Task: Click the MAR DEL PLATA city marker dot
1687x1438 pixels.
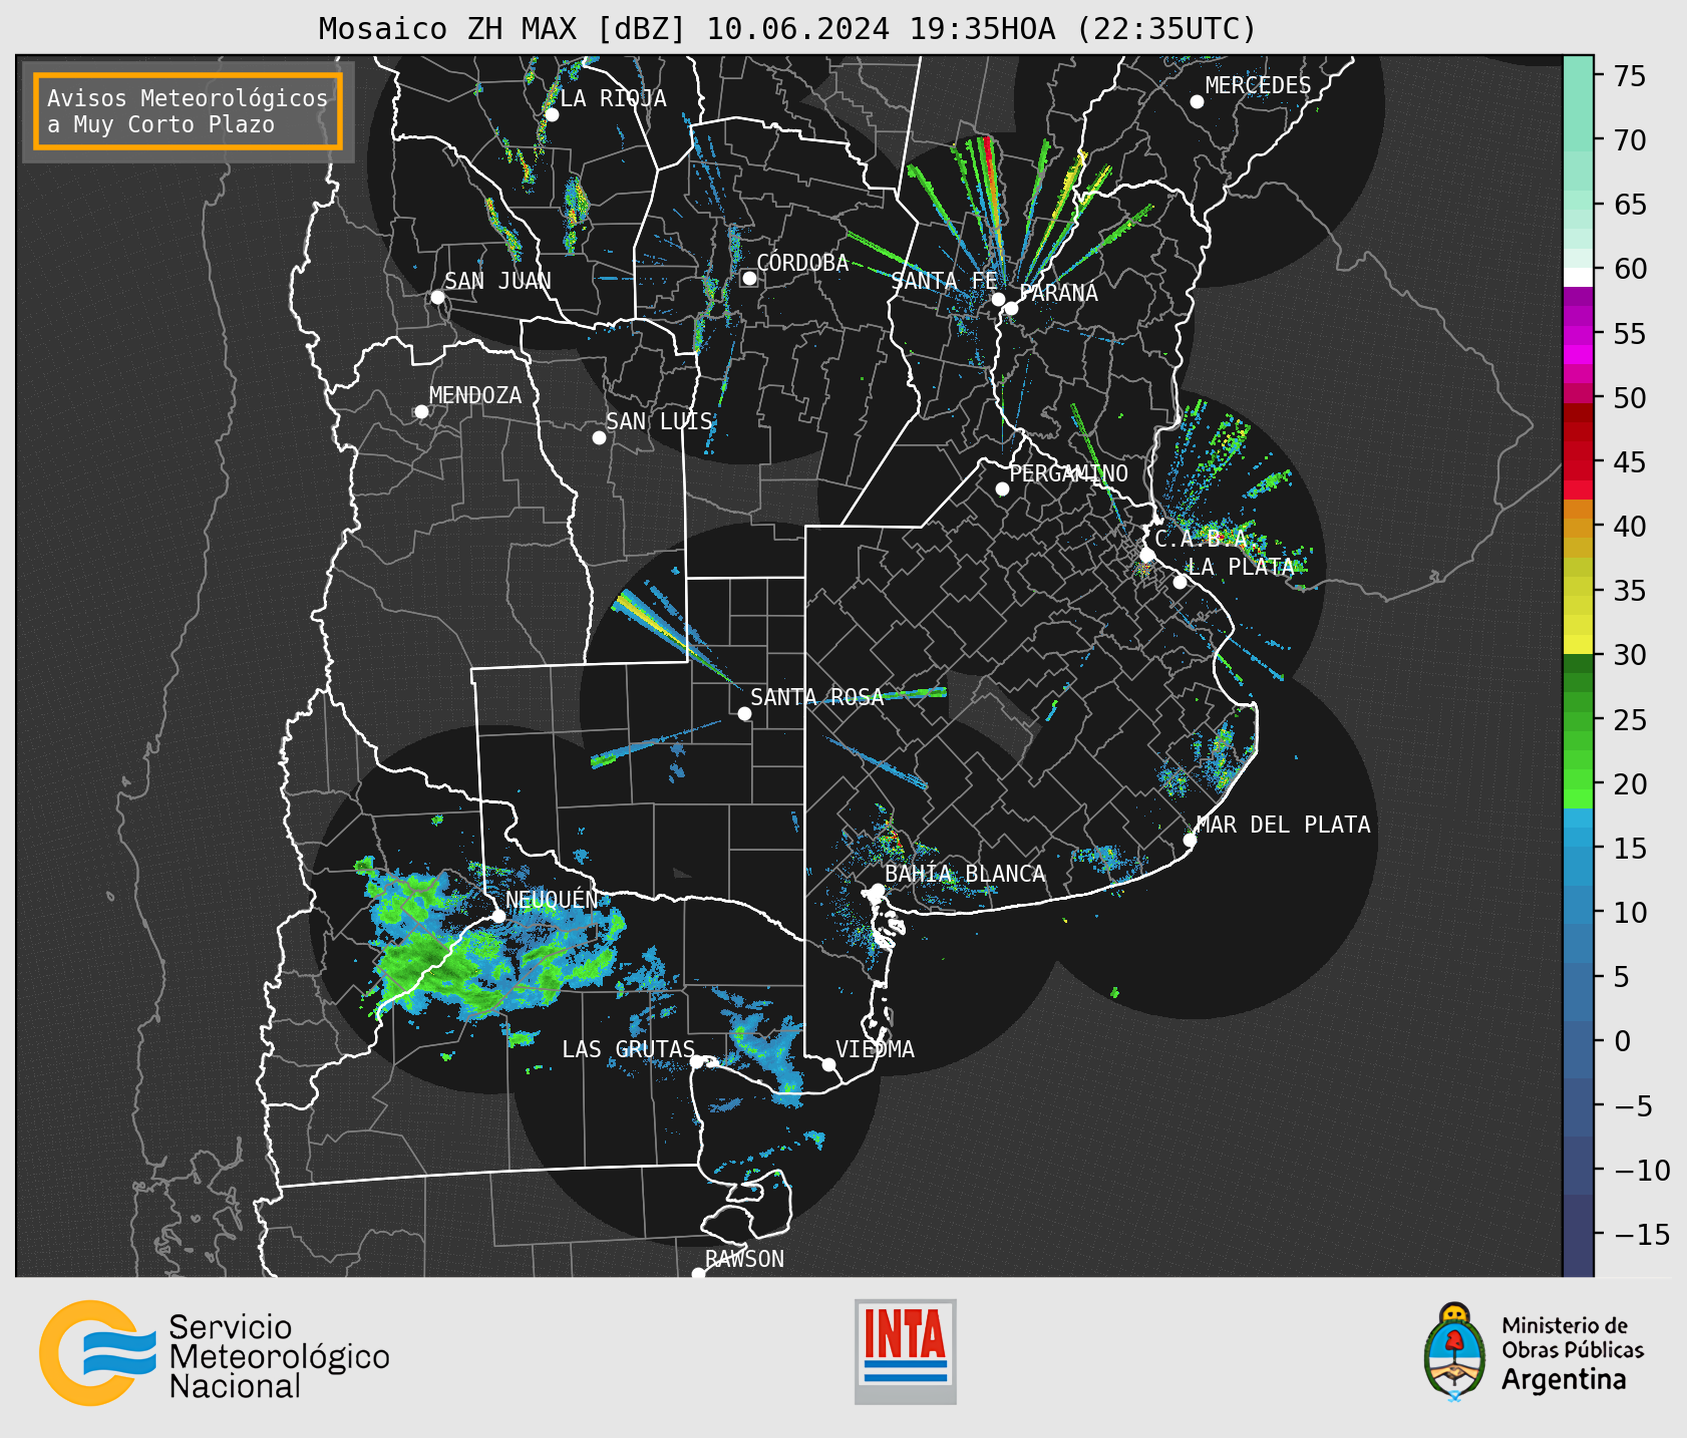Action: pos(1190,840)
